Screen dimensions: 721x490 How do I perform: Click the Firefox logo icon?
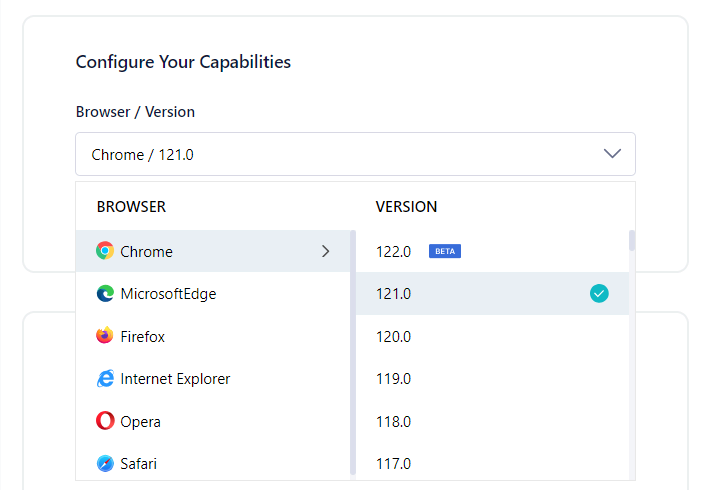point(105,336)
